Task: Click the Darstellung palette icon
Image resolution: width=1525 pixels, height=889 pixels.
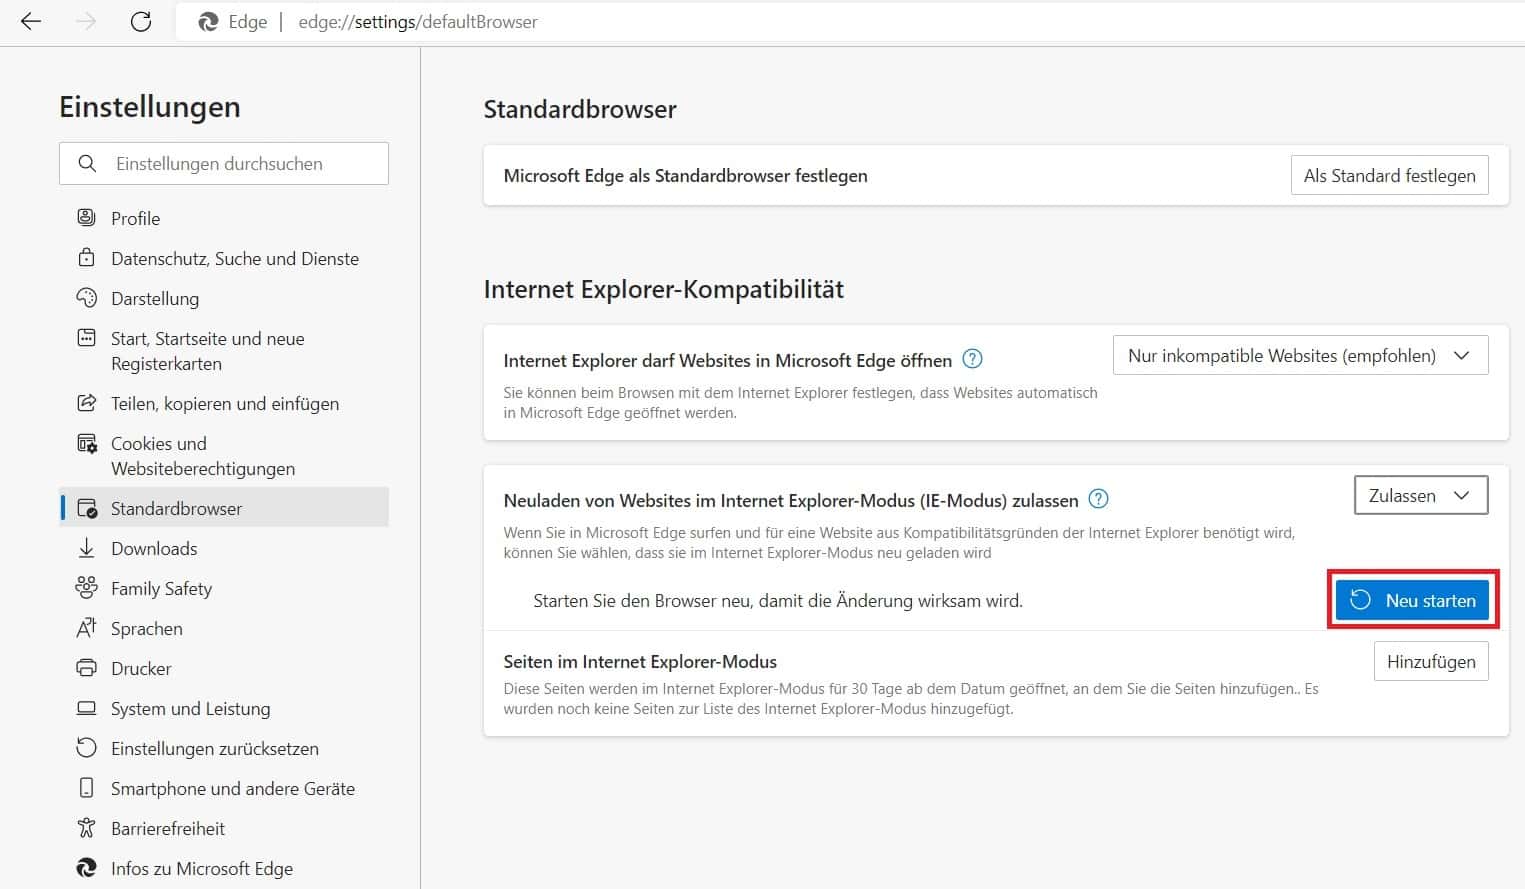Action: point(87,298)
